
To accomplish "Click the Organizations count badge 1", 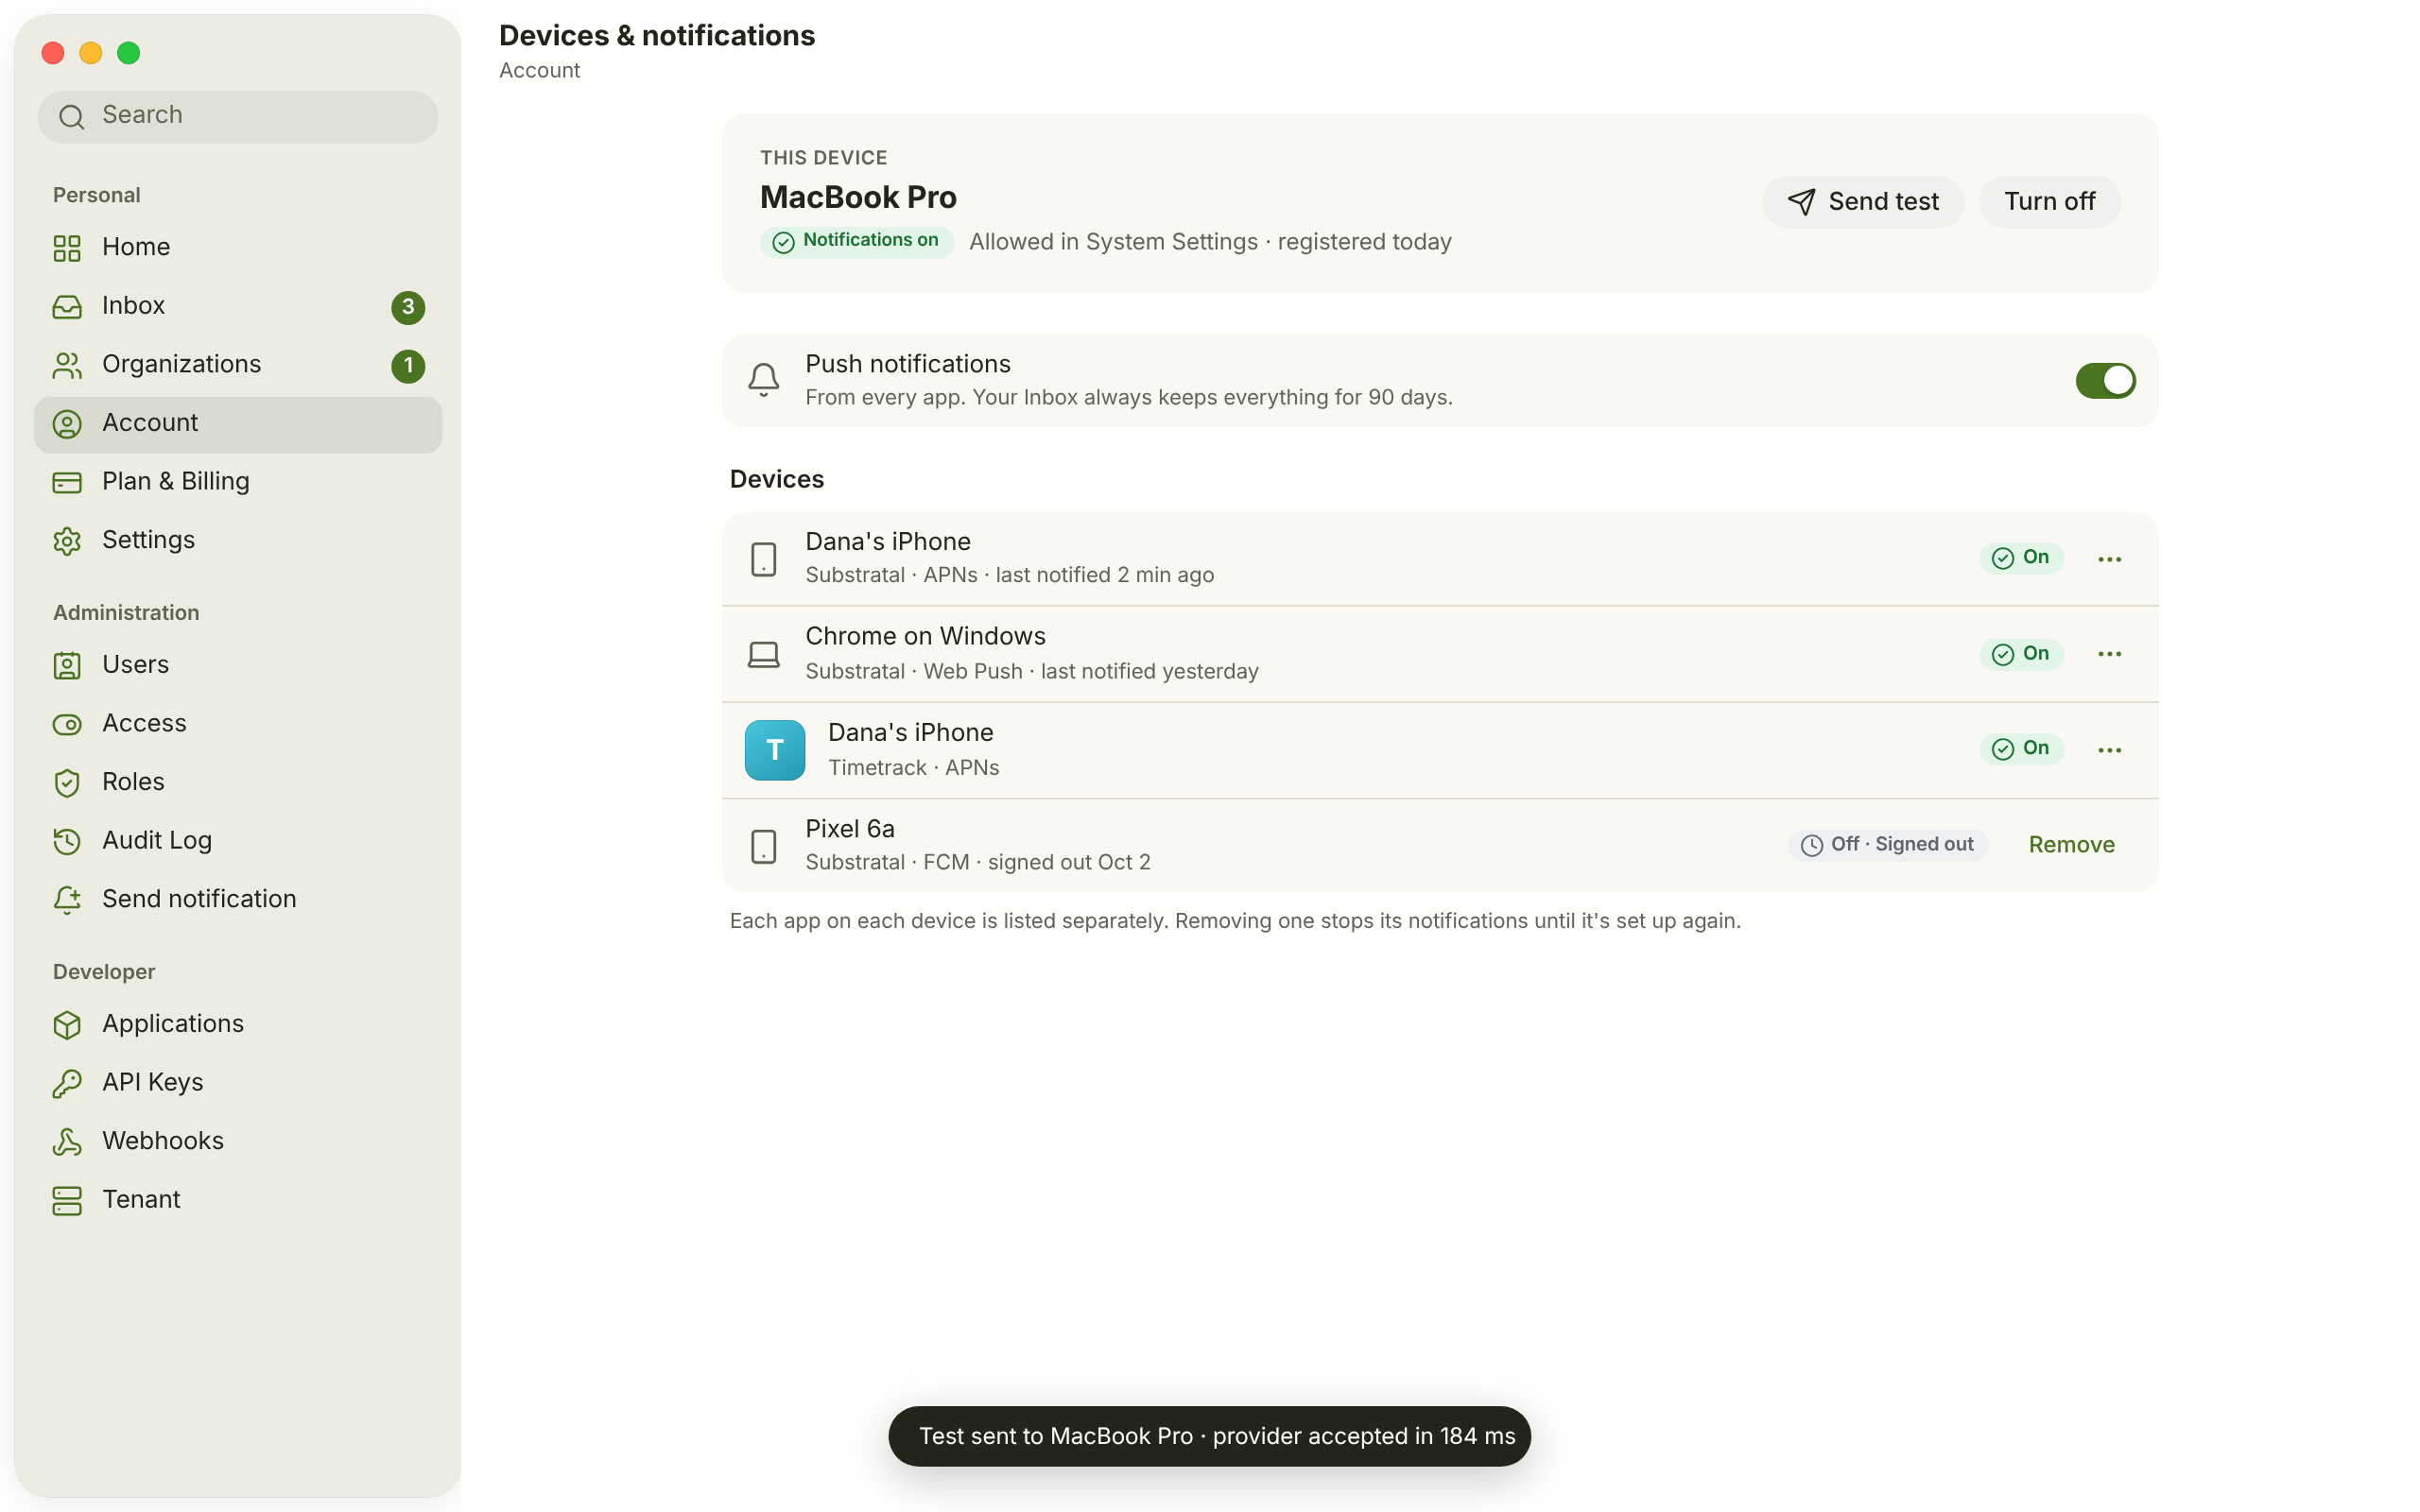I will click(x=408, y=366).
